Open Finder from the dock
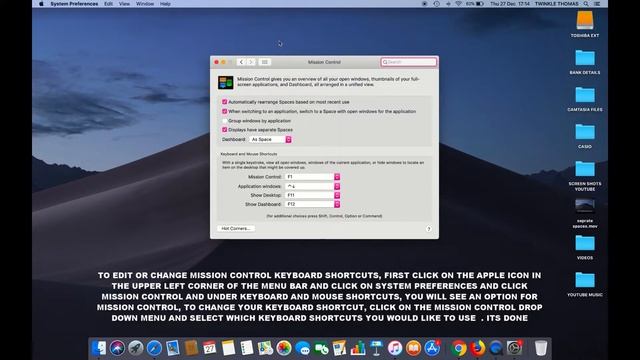Image resolution: width=640 pixels, height=360 pixels. [99, 348]
